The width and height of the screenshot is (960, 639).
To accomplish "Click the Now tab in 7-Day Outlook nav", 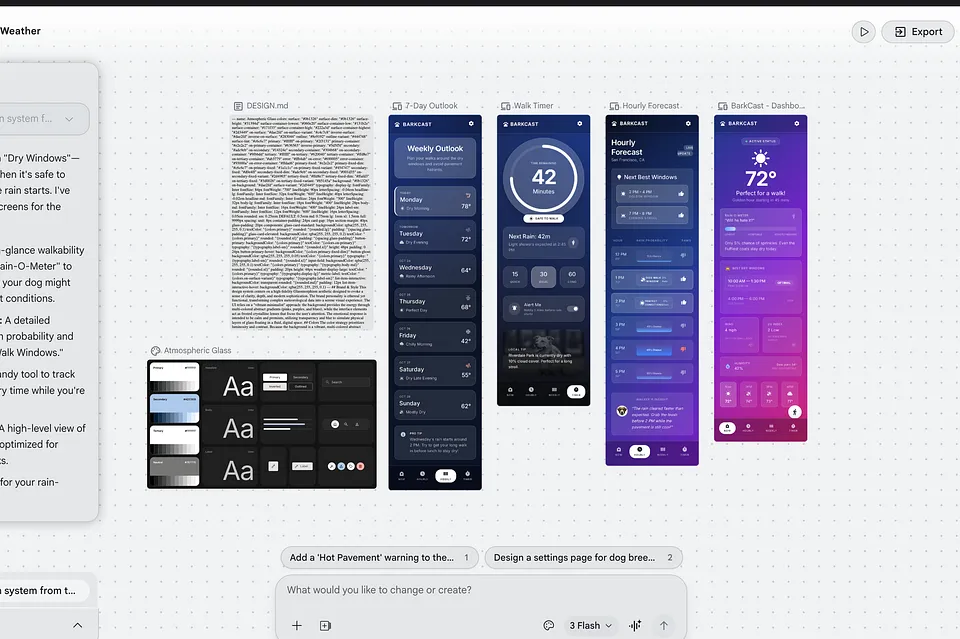I will click(x=402, y=476).
